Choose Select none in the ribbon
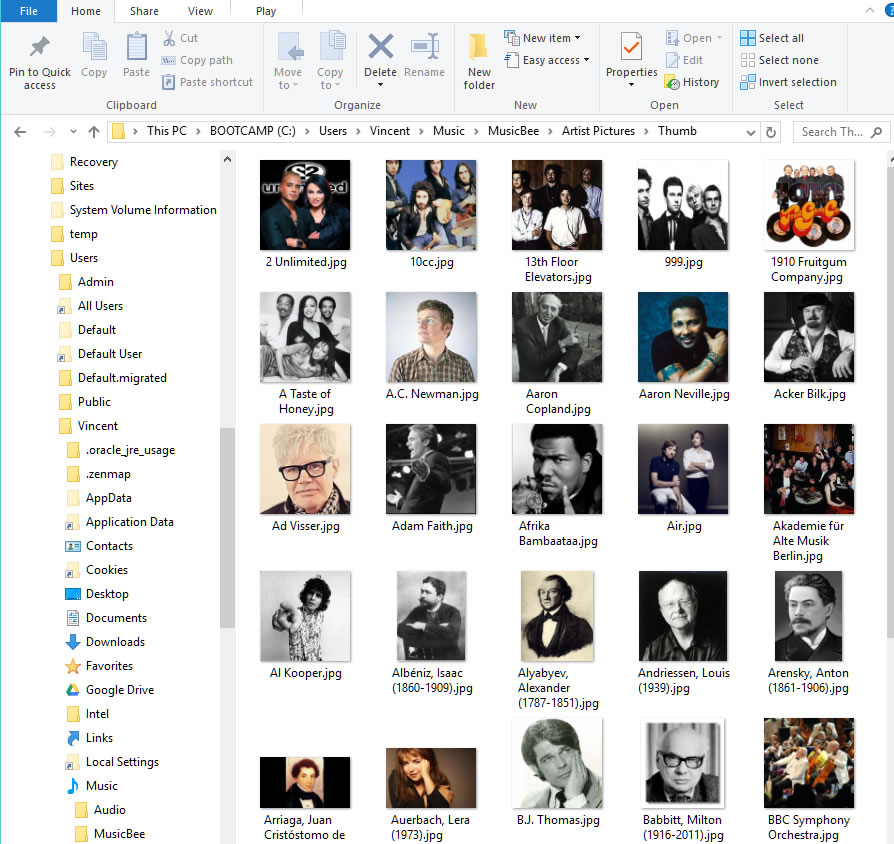894x844 pixels. 779,60
